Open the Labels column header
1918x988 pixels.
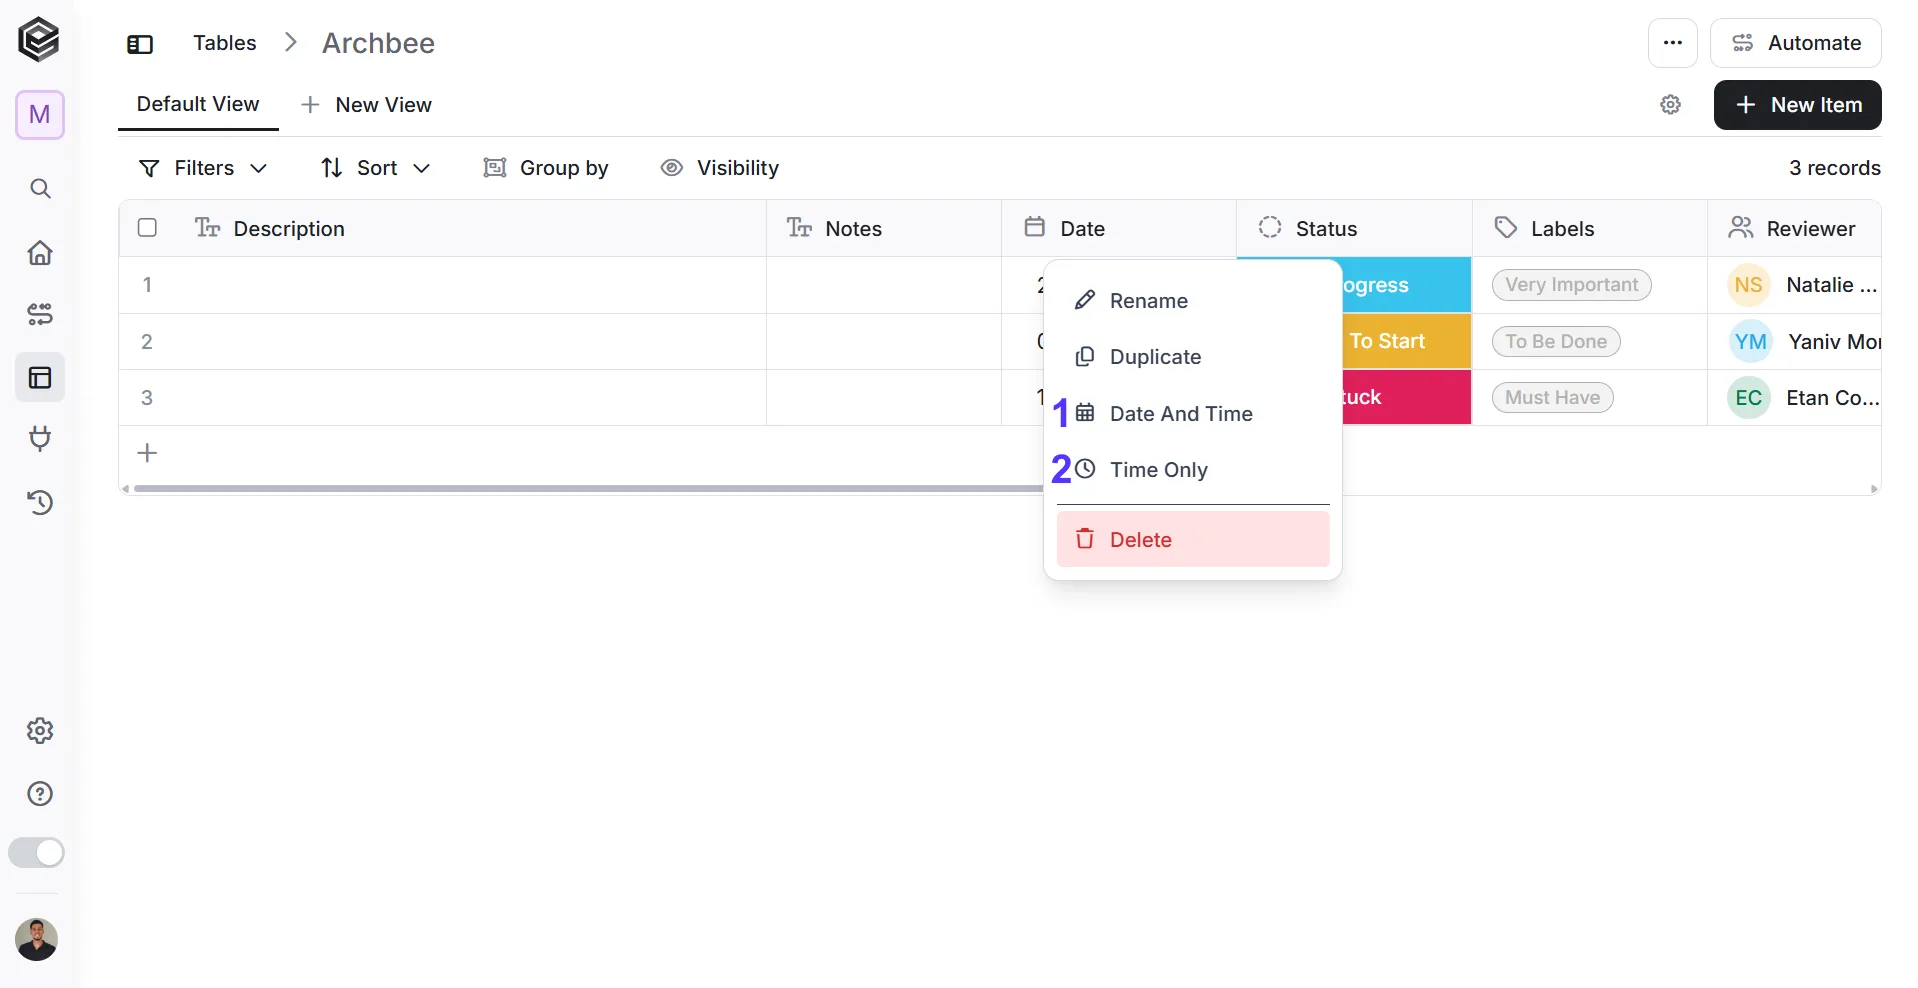1589,228
